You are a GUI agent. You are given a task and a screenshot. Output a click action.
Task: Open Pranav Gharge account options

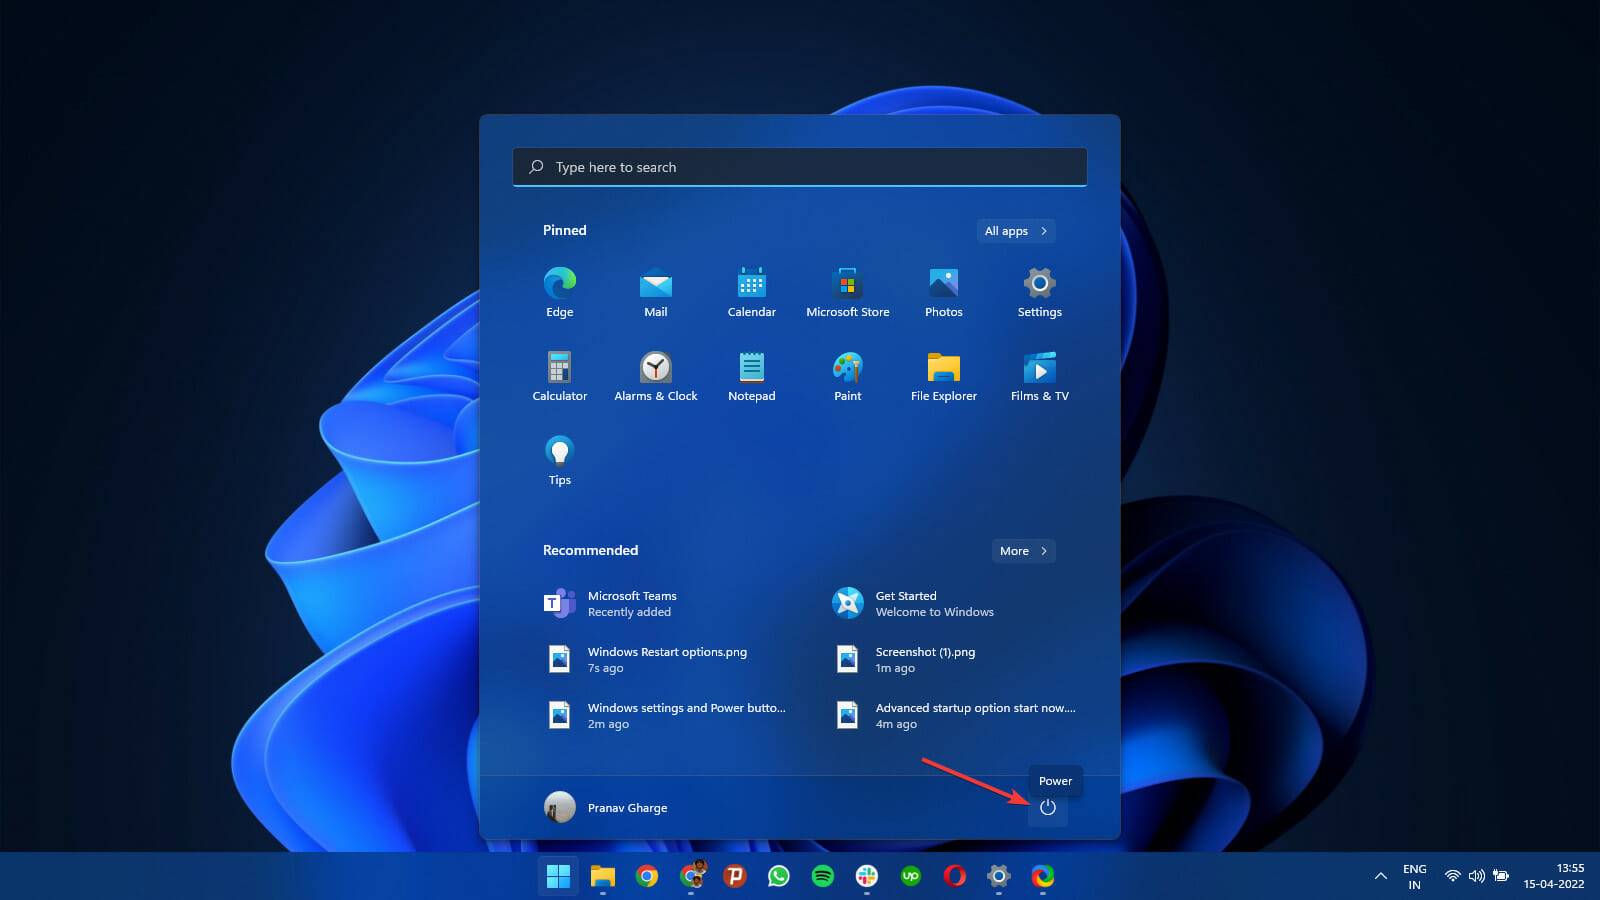606,807
